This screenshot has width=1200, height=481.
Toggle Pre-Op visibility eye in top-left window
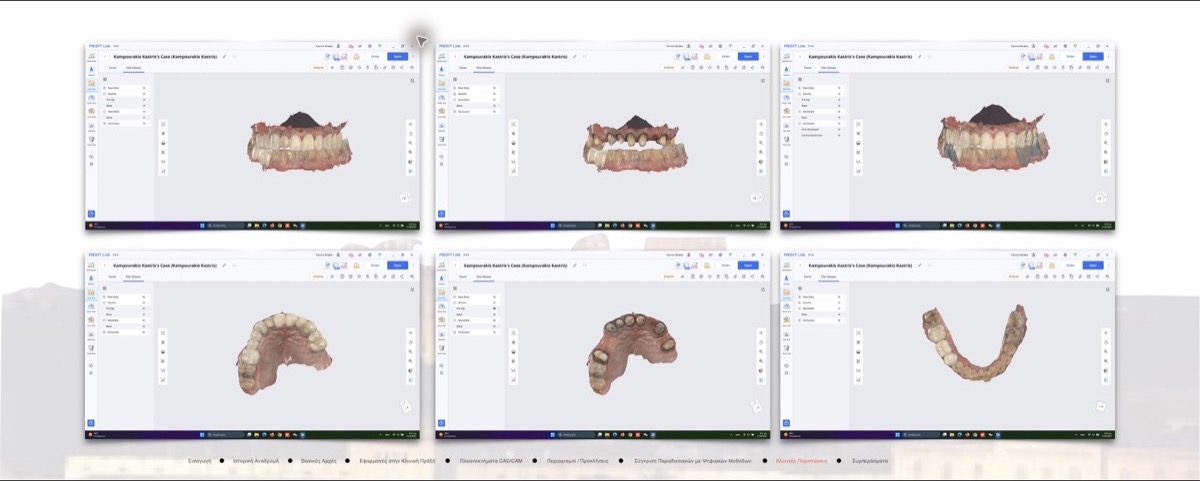(144, 100)
